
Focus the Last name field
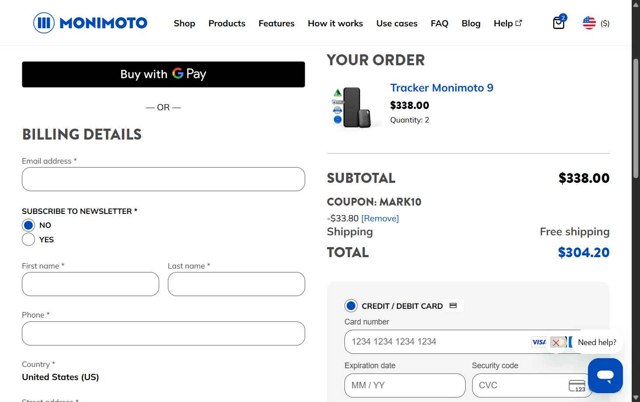point(236,284)
